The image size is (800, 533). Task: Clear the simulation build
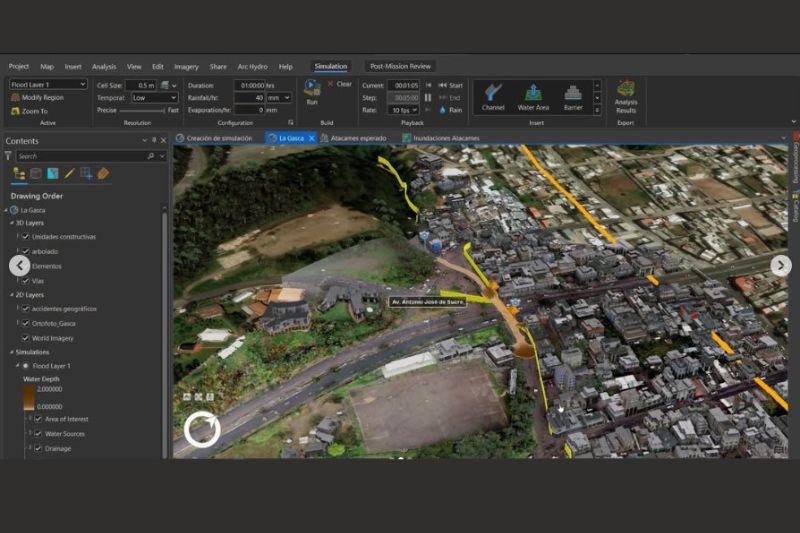339,85
